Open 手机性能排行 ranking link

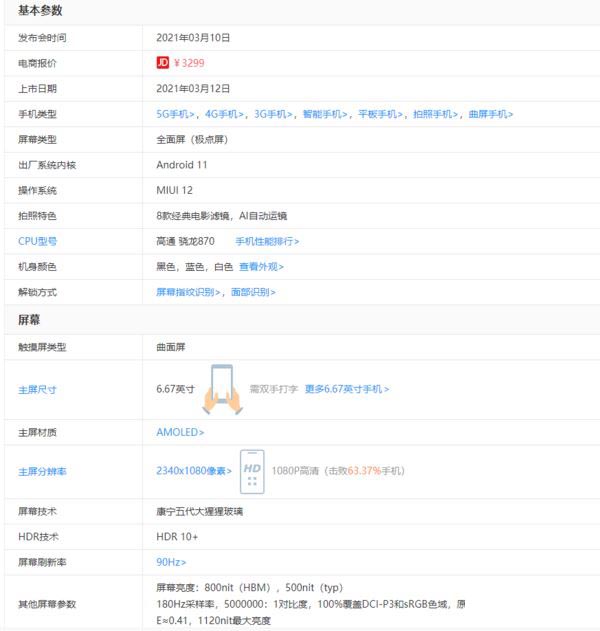pyautogui.click(x=267, y=241)
